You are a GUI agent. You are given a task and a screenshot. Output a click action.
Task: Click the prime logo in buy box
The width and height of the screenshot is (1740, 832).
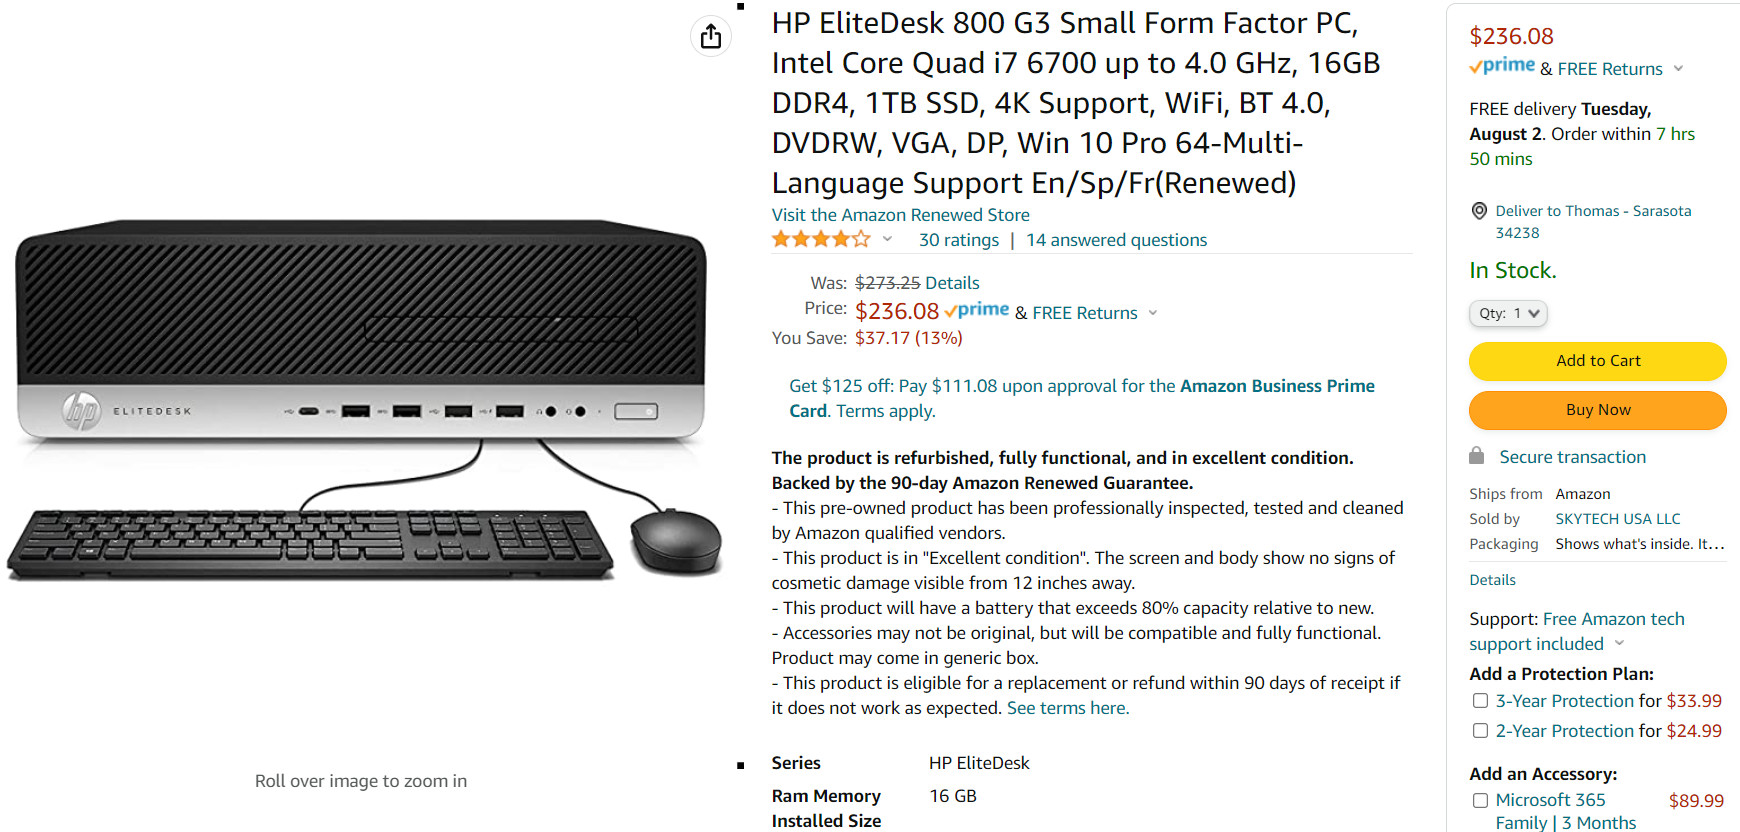(1502, 67)
